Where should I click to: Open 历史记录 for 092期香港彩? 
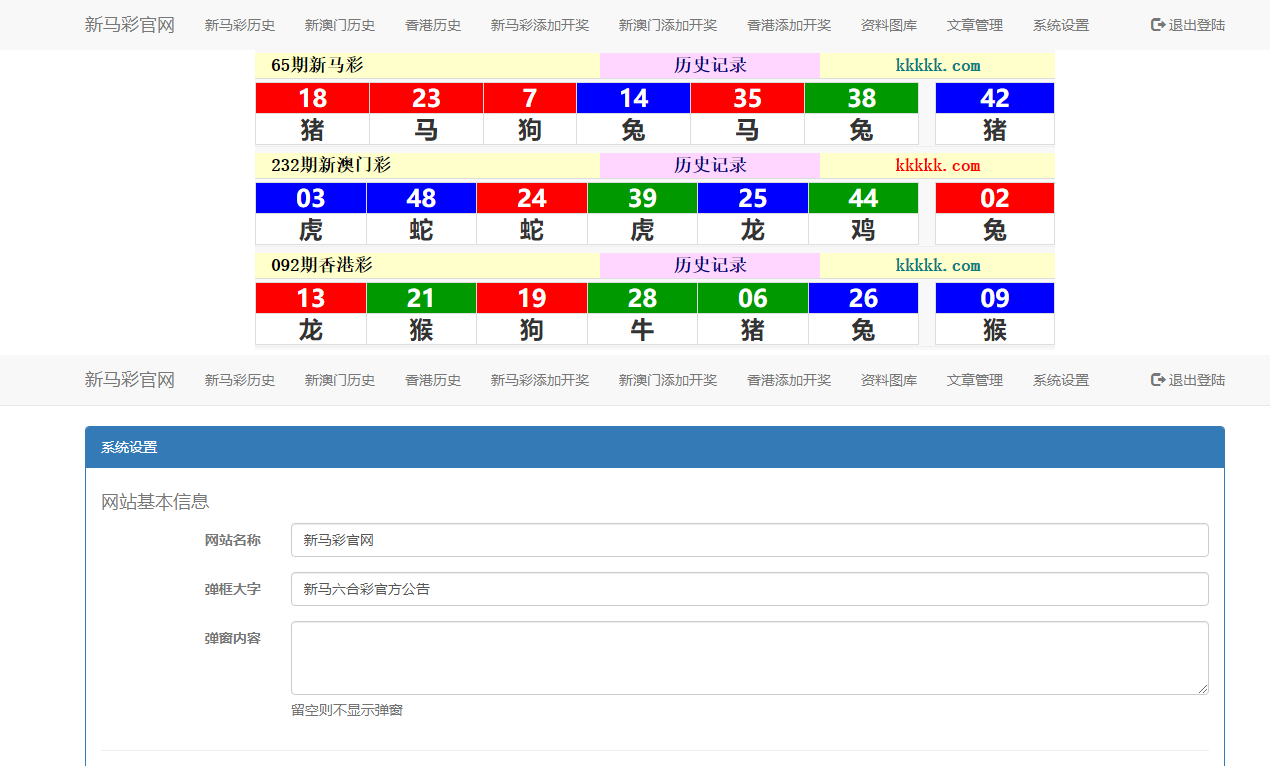coord(710,266)
